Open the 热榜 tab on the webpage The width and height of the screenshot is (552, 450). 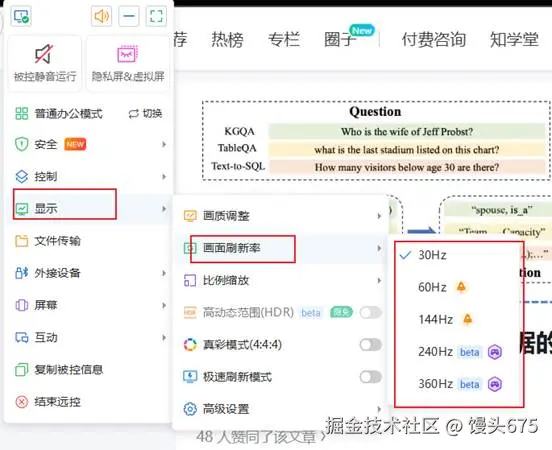227,39
